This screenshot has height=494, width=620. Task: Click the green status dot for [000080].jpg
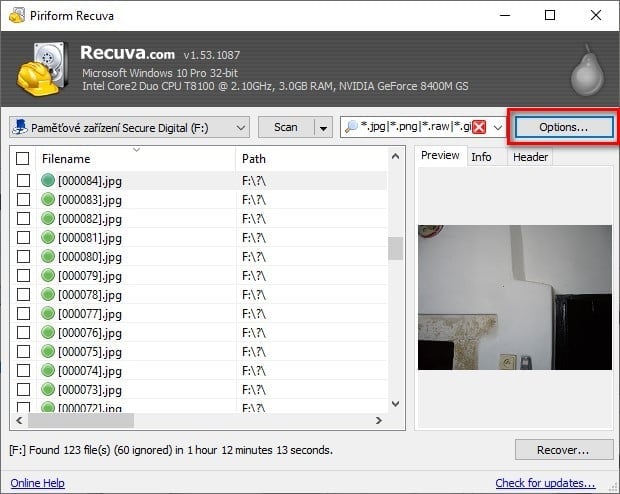point(48,256)
